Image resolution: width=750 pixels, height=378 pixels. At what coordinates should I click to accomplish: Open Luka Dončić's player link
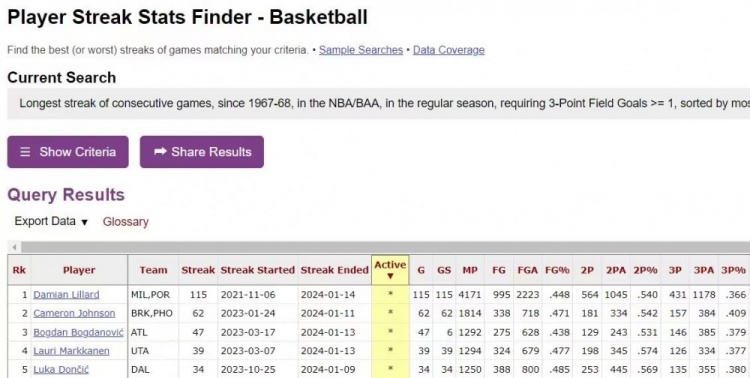coord(61,369)
